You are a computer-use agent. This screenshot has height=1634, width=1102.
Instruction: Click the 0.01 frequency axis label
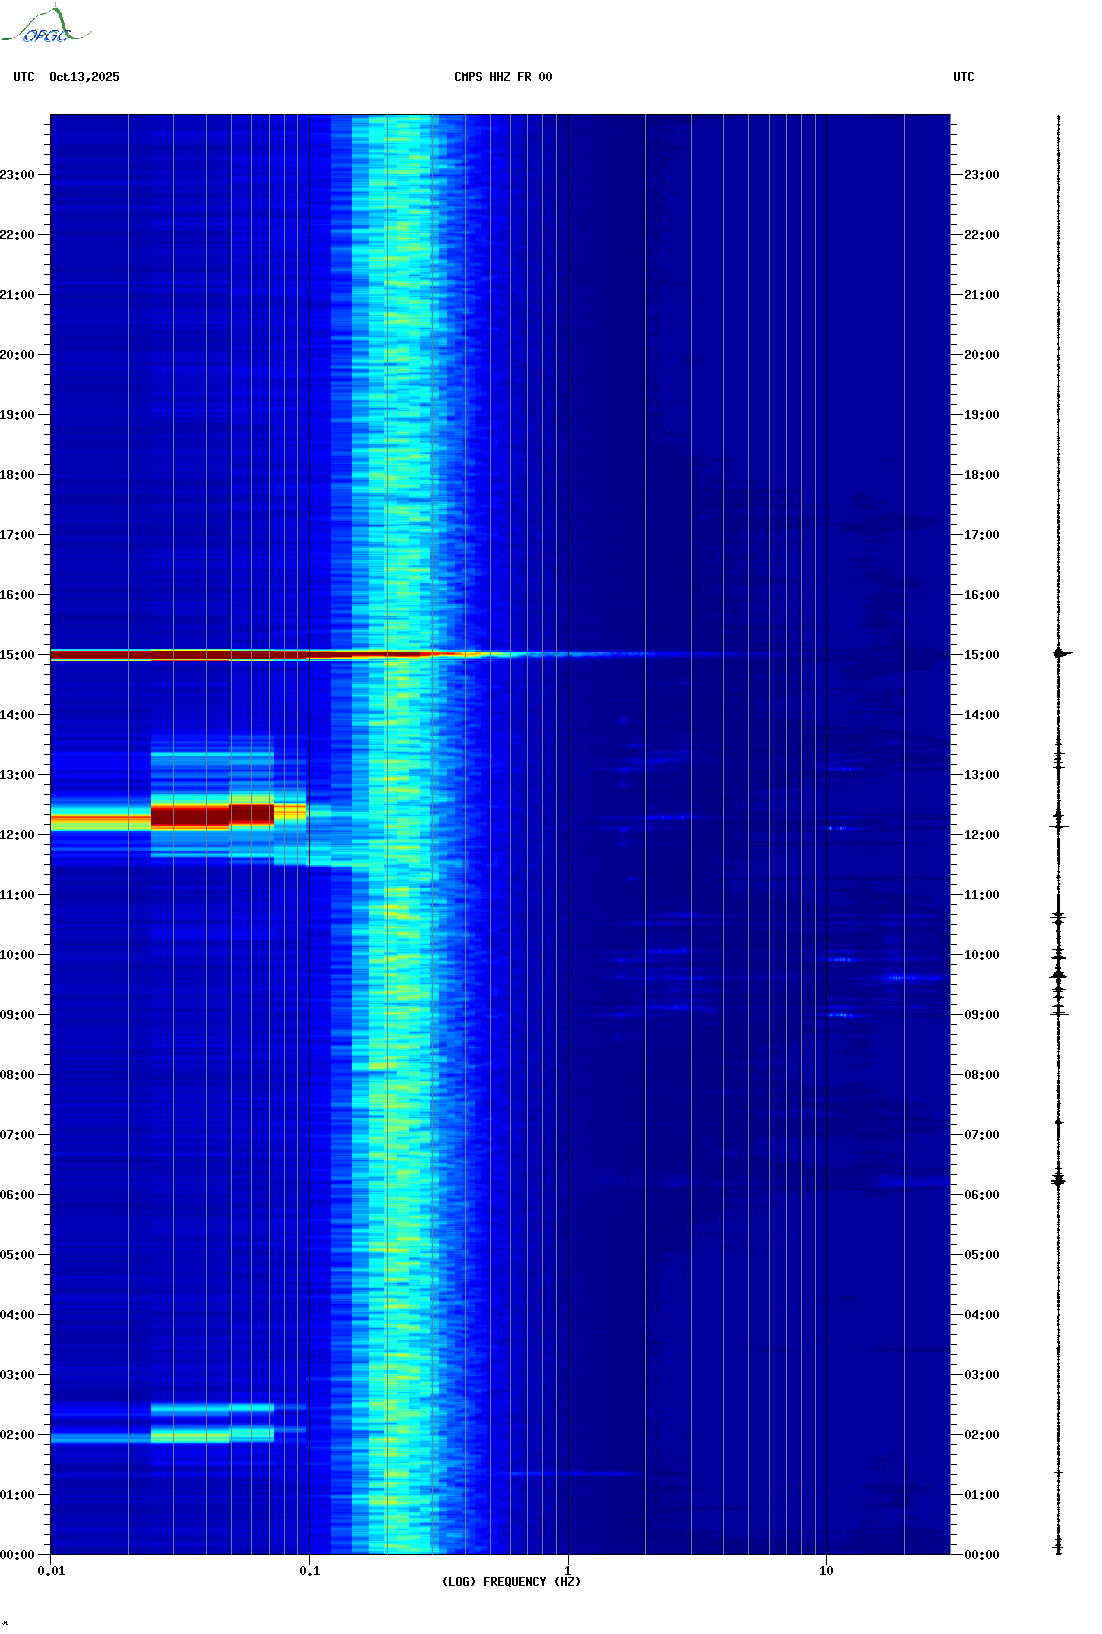[51, 1571]
